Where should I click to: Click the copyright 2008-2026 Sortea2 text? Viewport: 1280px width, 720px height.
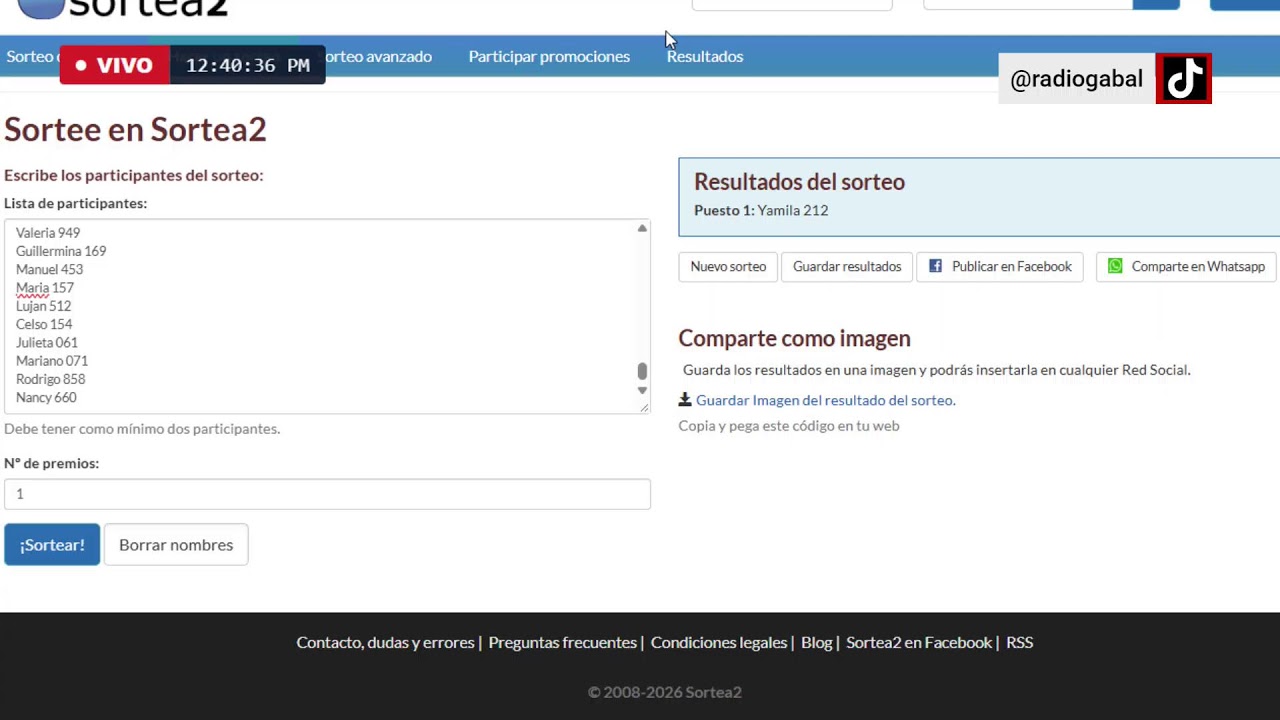(665, 692)
